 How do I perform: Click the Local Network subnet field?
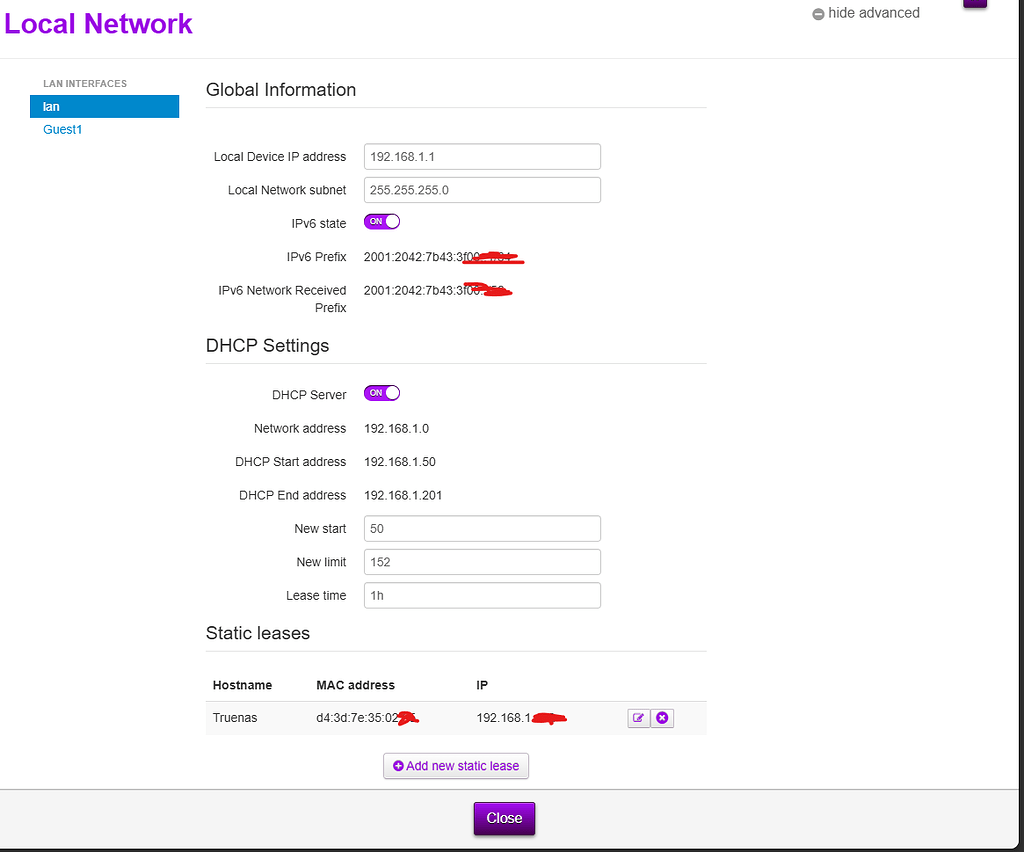pyautogui.click(x=482, y=189)
